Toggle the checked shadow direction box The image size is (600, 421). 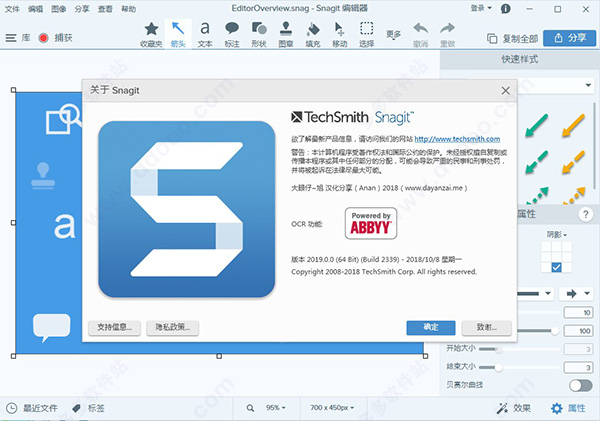556,267
